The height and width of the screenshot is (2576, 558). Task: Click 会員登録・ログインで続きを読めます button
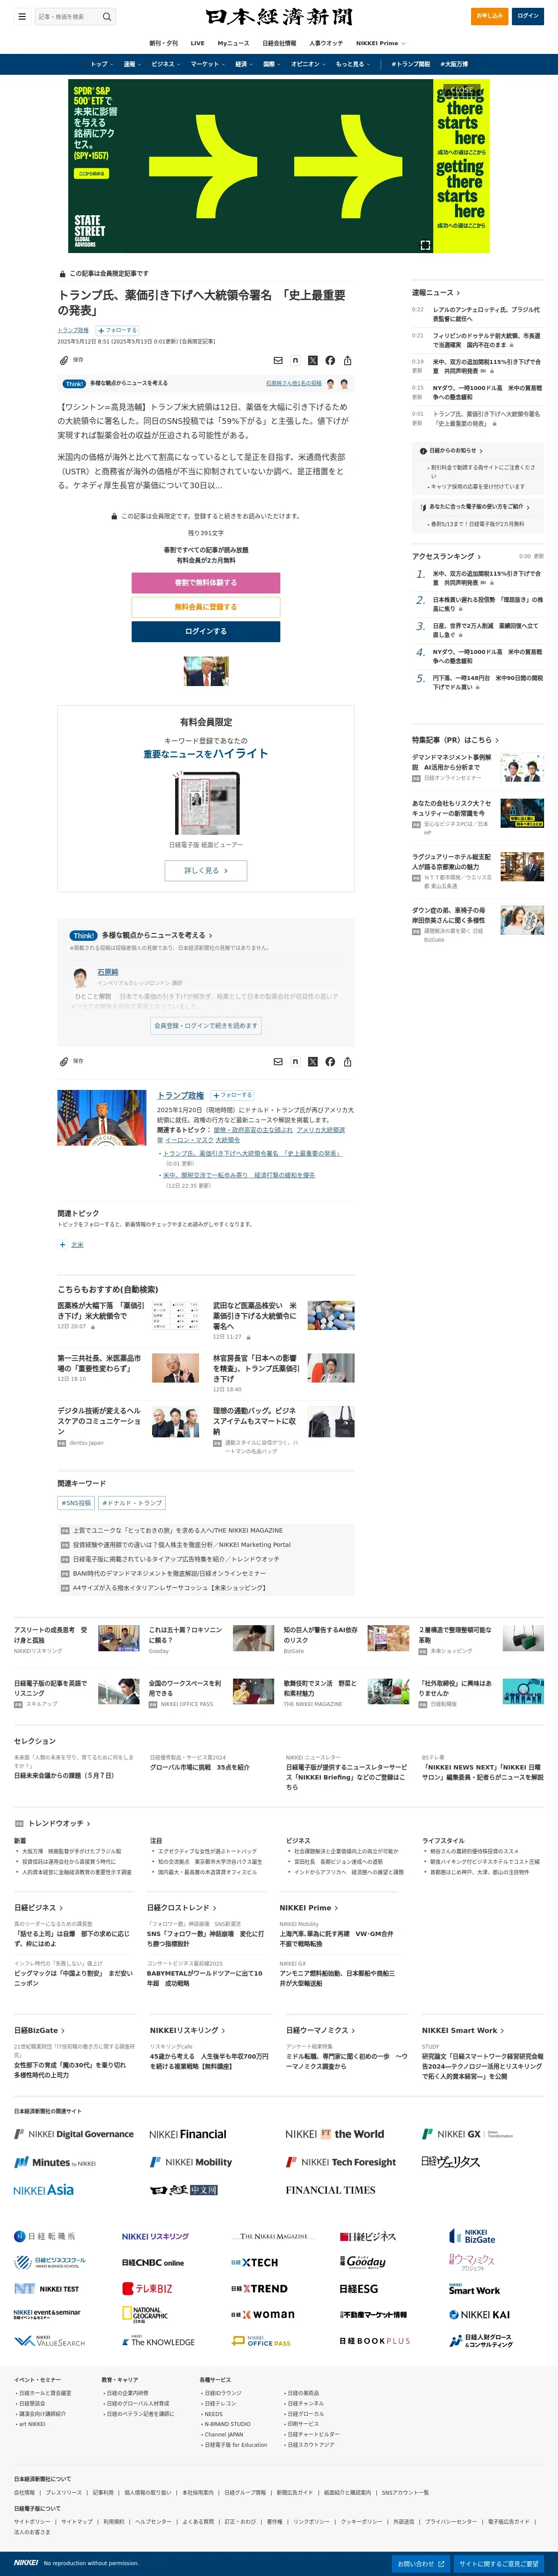pos(206,1025)
